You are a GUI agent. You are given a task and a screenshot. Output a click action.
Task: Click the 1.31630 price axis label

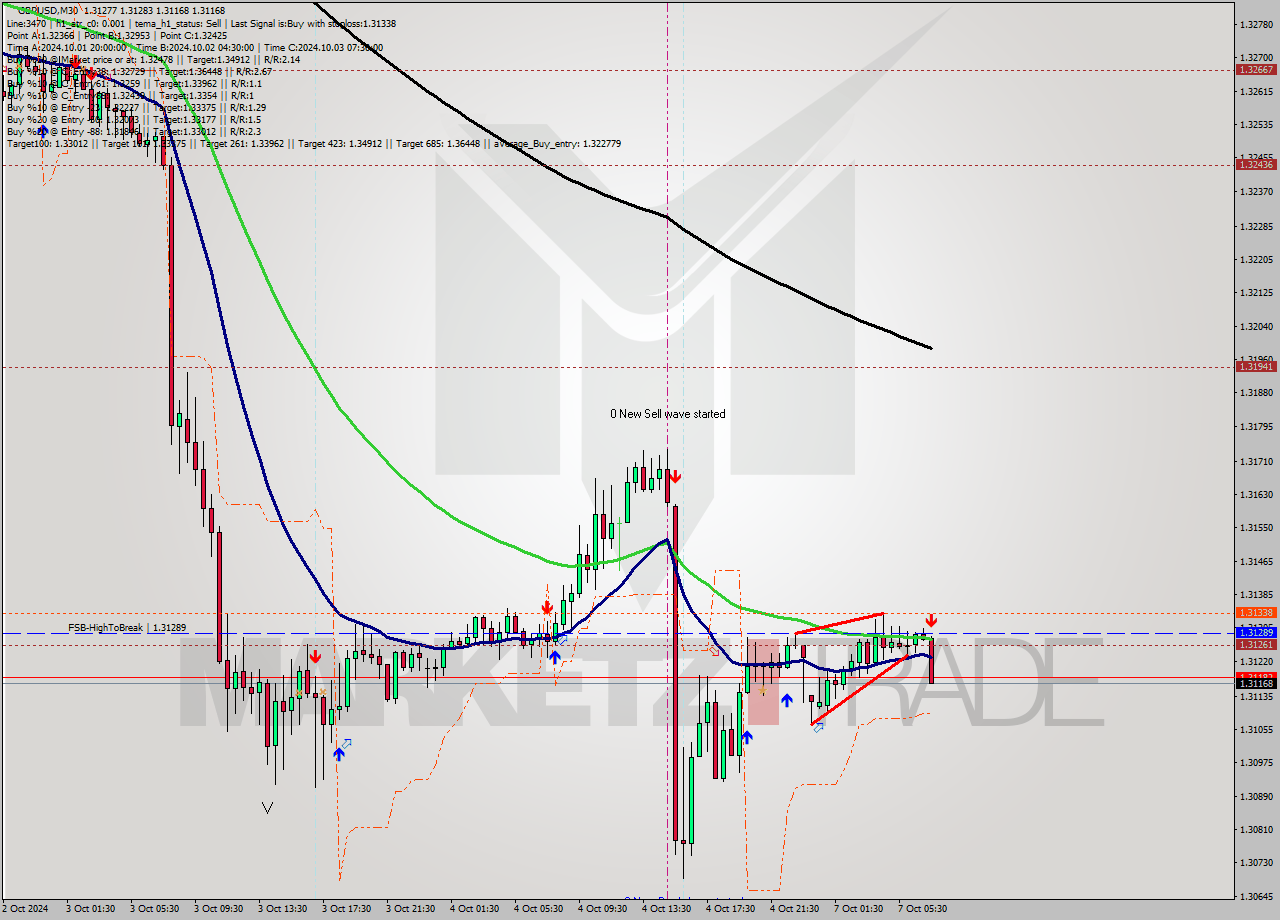point(1256,494)
